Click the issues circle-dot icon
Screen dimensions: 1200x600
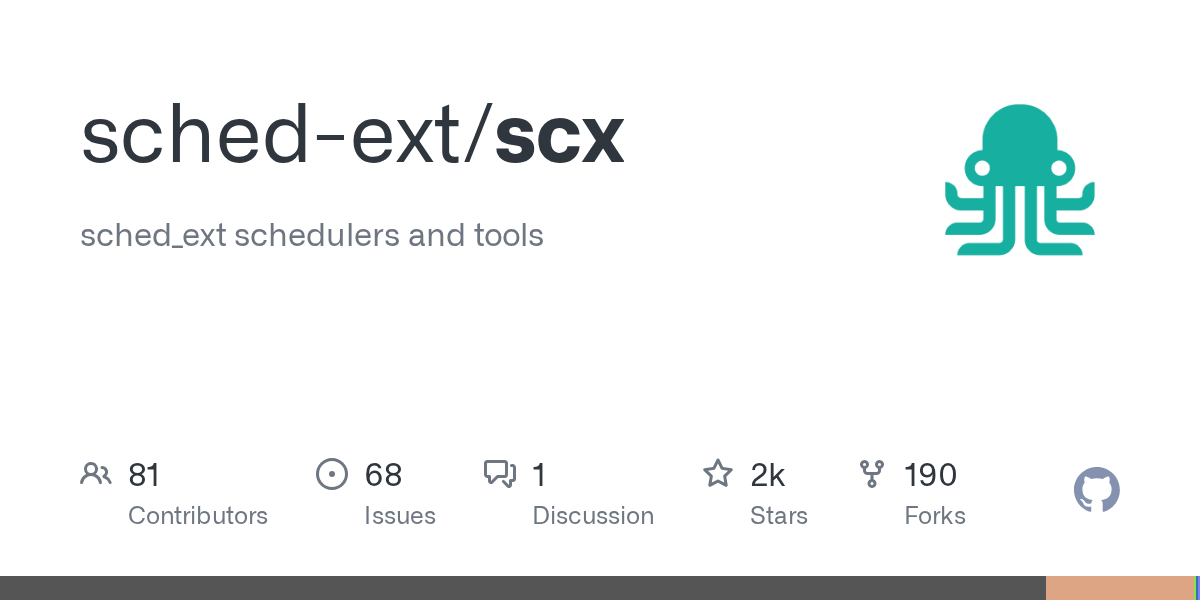pos(331,474)
